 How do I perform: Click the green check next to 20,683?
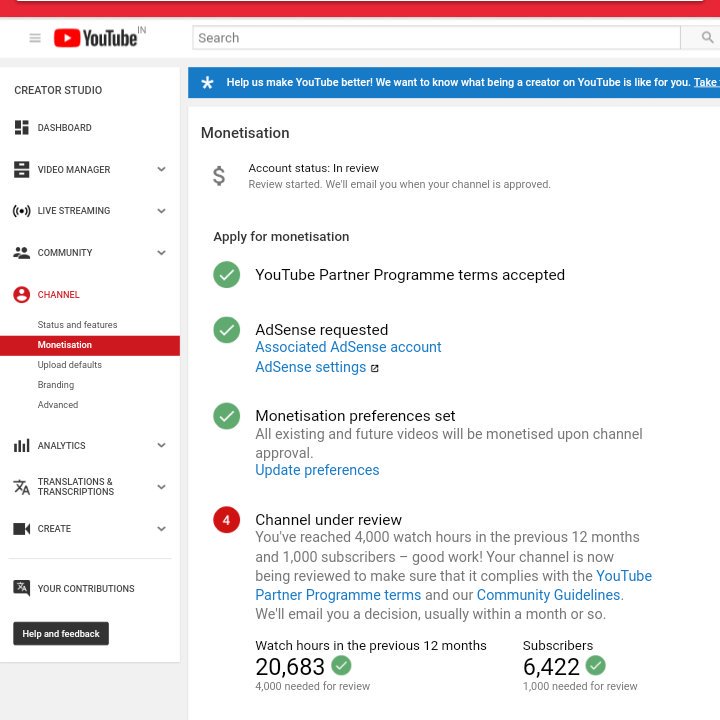tap(341, 665)
